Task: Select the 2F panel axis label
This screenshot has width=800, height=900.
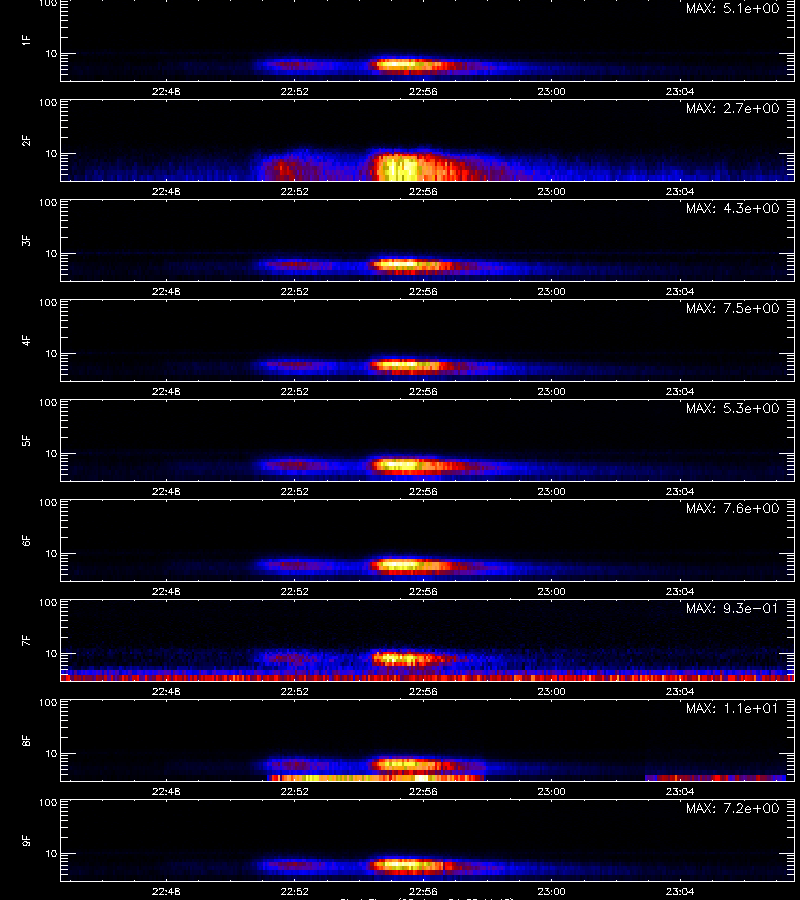Action: 26,140
